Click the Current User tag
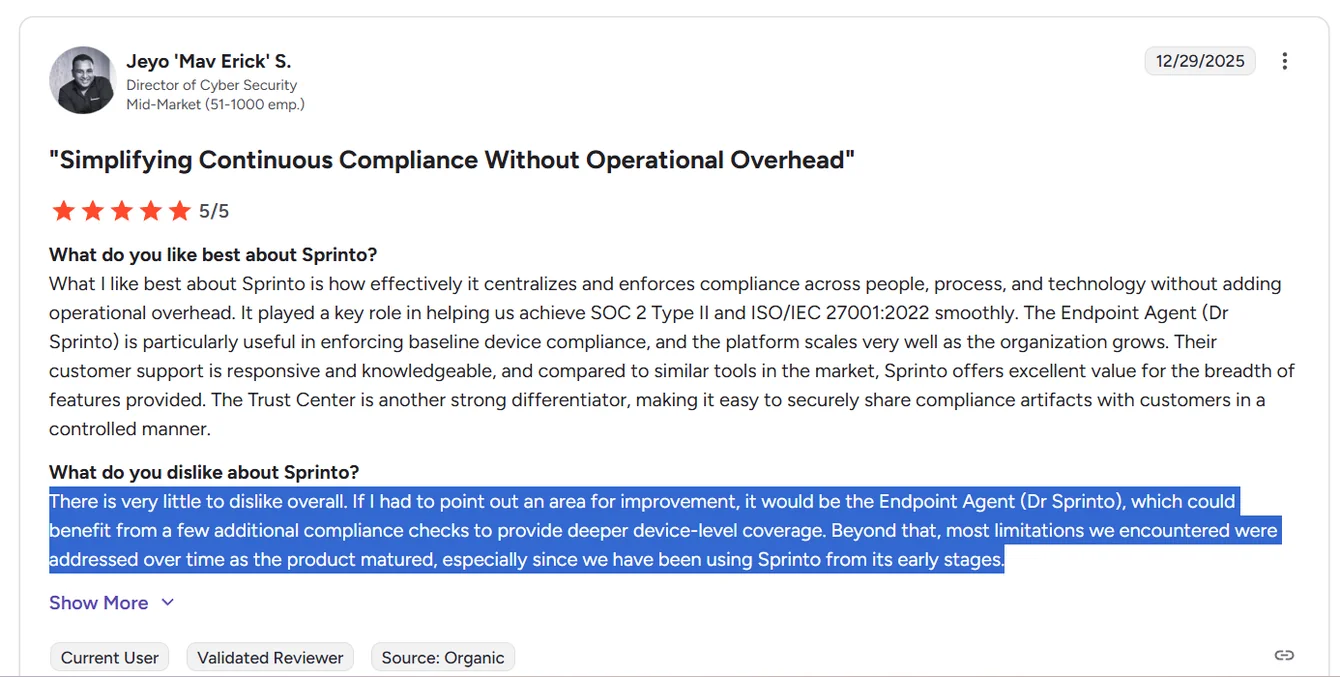Viewport: 1340px width, 677px height. (x=110, y=657)
